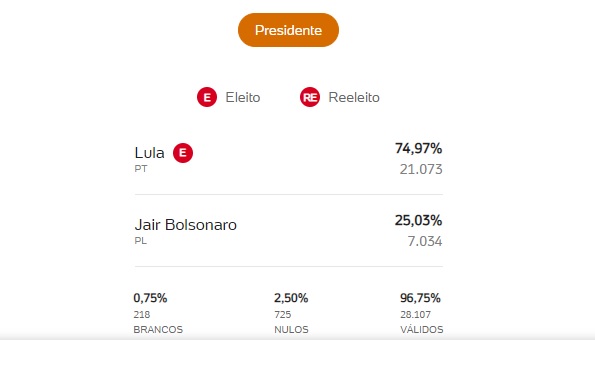Viewport: 595px width, 368px height.
Task: Click the BRANCOS label
Action: 158,329
